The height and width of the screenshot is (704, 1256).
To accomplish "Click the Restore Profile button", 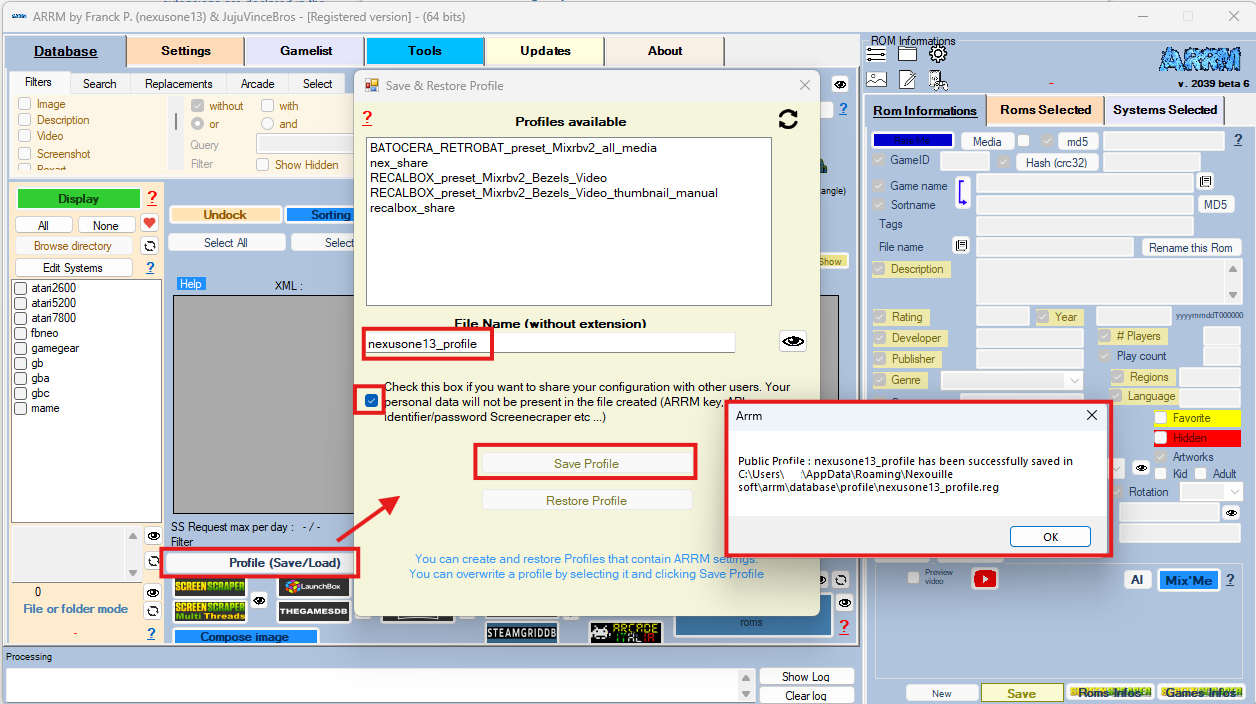I will (x=586, y=501).
